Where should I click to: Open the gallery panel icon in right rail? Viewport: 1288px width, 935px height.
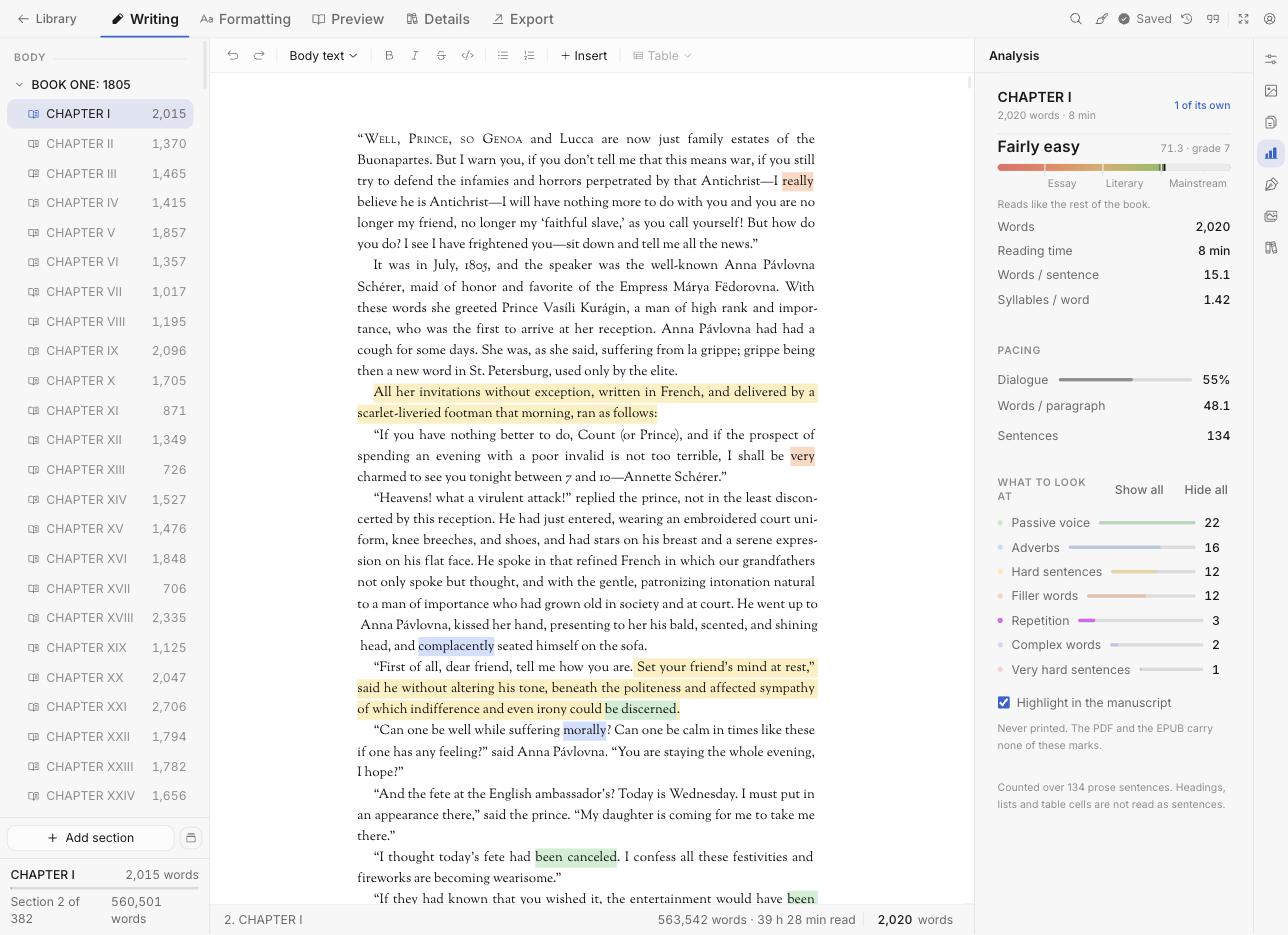(1271, 216)
